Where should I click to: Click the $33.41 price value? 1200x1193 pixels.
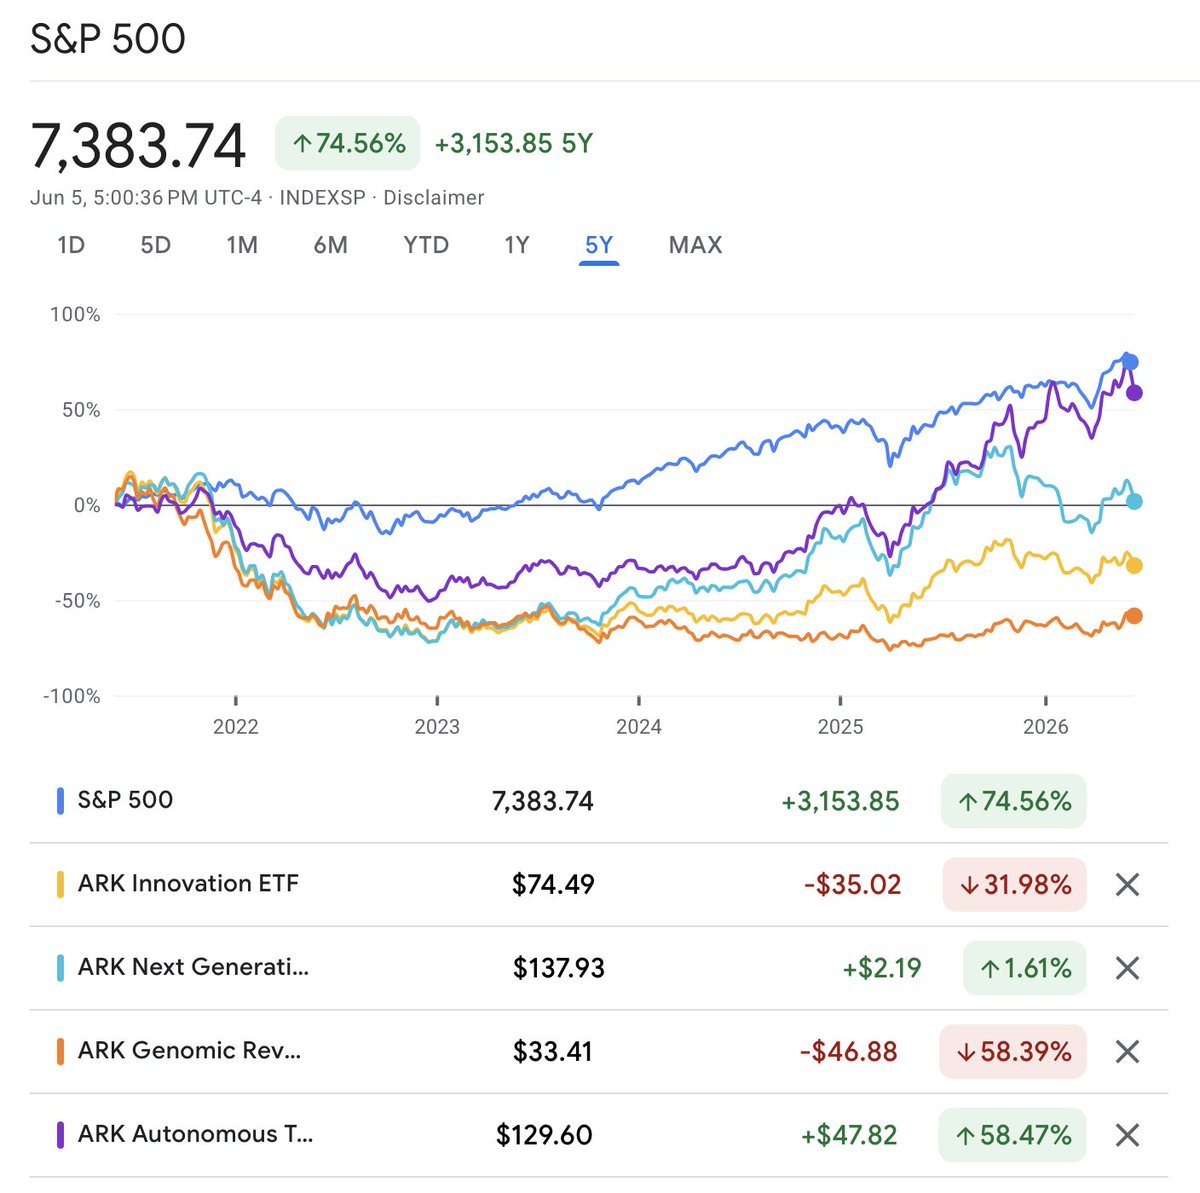(x=552, y=1052)
